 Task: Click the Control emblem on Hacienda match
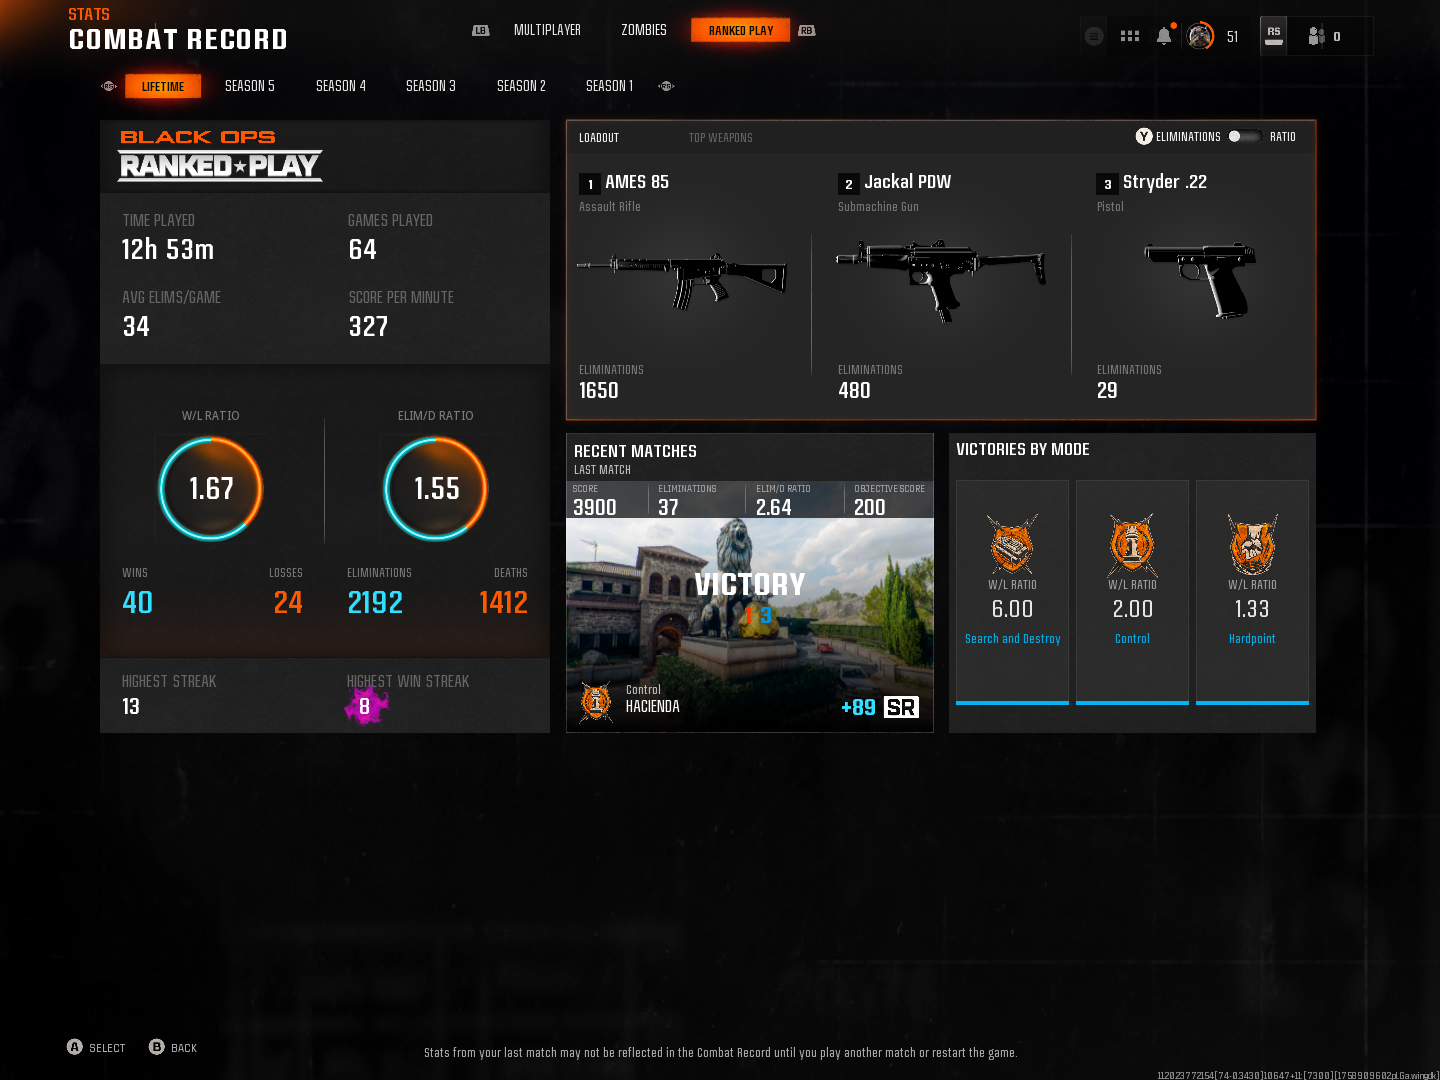[x=596, y=702]
